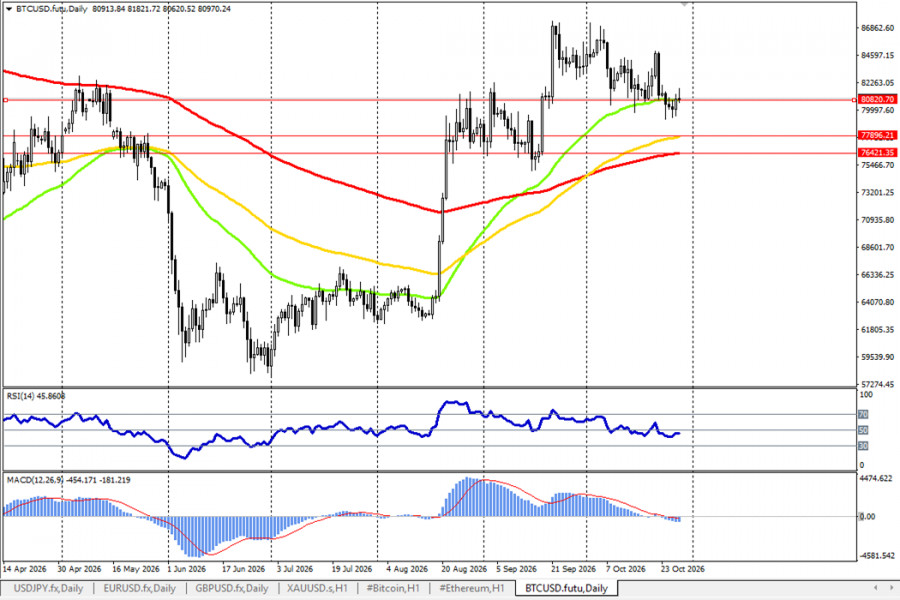Image resolution: width=900 pixels, height=600 pixels.
Task: Click the 21 Sep 2026 date label
Action: (x=573, y=569)
